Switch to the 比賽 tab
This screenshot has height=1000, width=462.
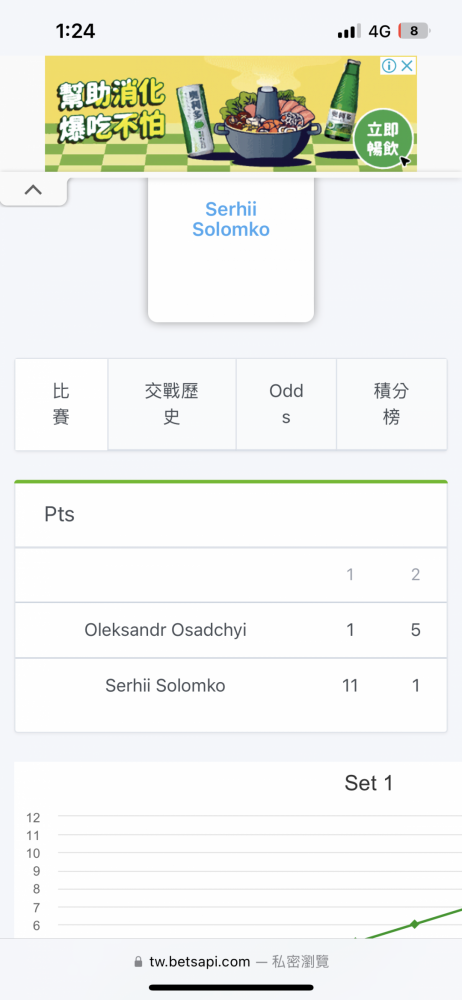[61, 404]
